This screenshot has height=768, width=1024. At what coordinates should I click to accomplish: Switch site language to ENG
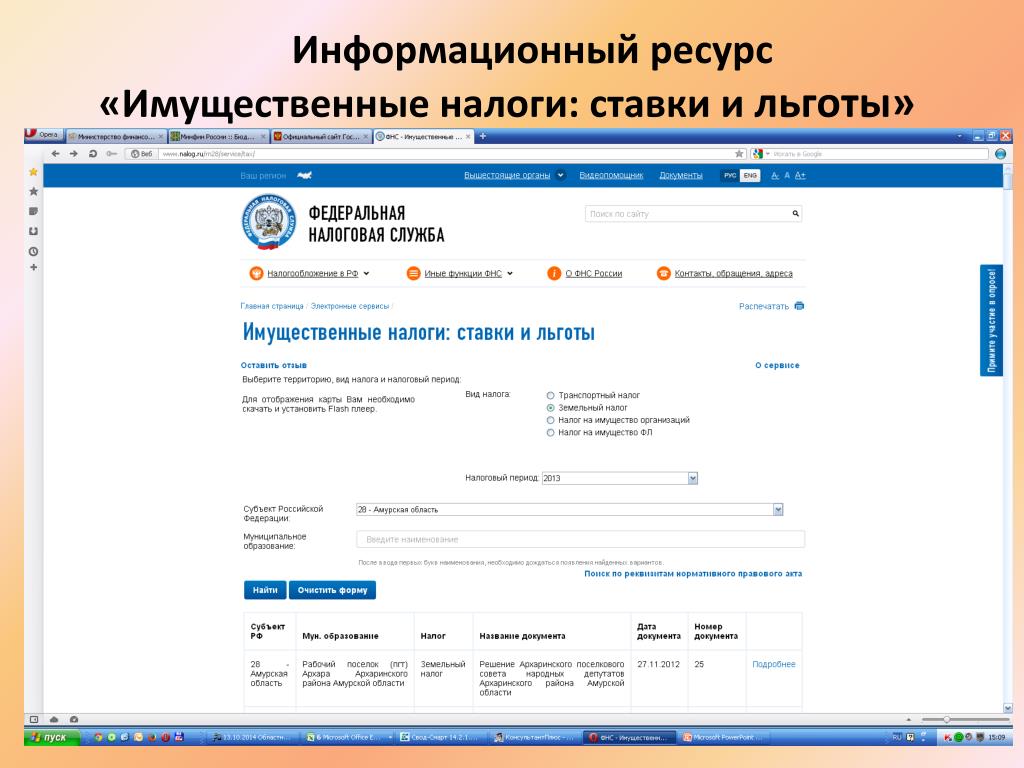[750, 175]
